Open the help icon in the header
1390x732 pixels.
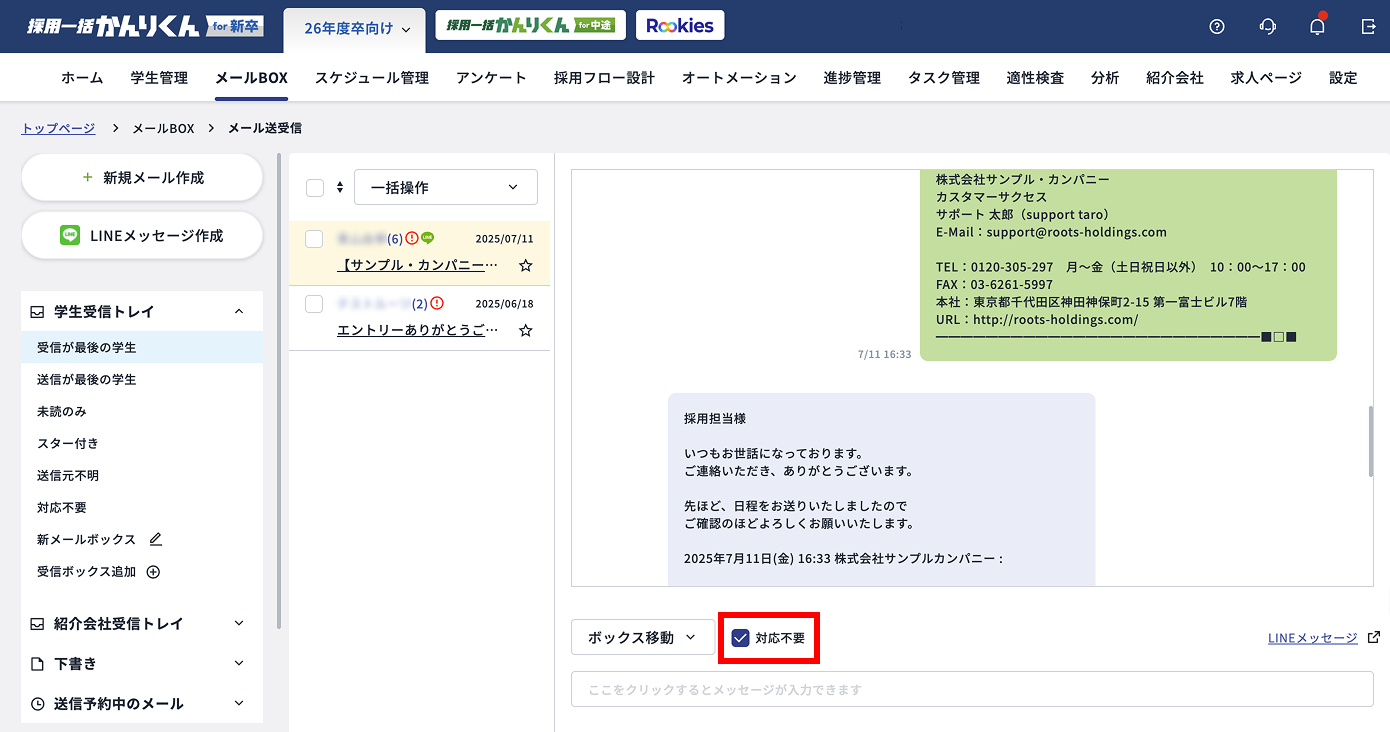(1216, 27)
